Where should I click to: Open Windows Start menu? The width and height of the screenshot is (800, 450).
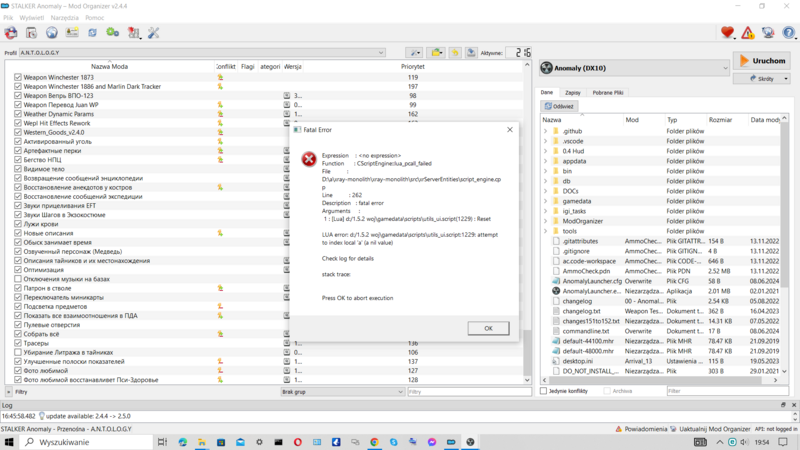click(9, 442)
